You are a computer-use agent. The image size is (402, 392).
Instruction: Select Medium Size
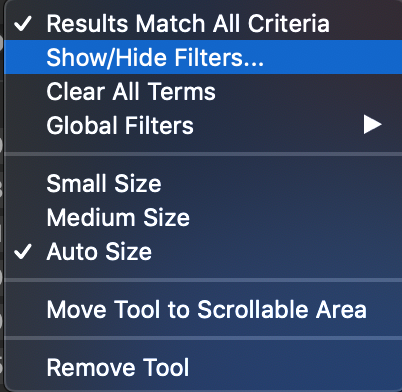point(203,217)
